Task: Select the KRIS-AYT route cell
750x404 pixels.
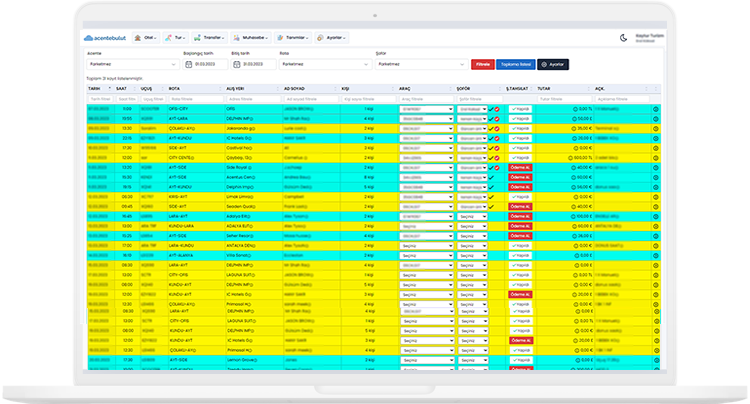Action: [x=196, y=197]
